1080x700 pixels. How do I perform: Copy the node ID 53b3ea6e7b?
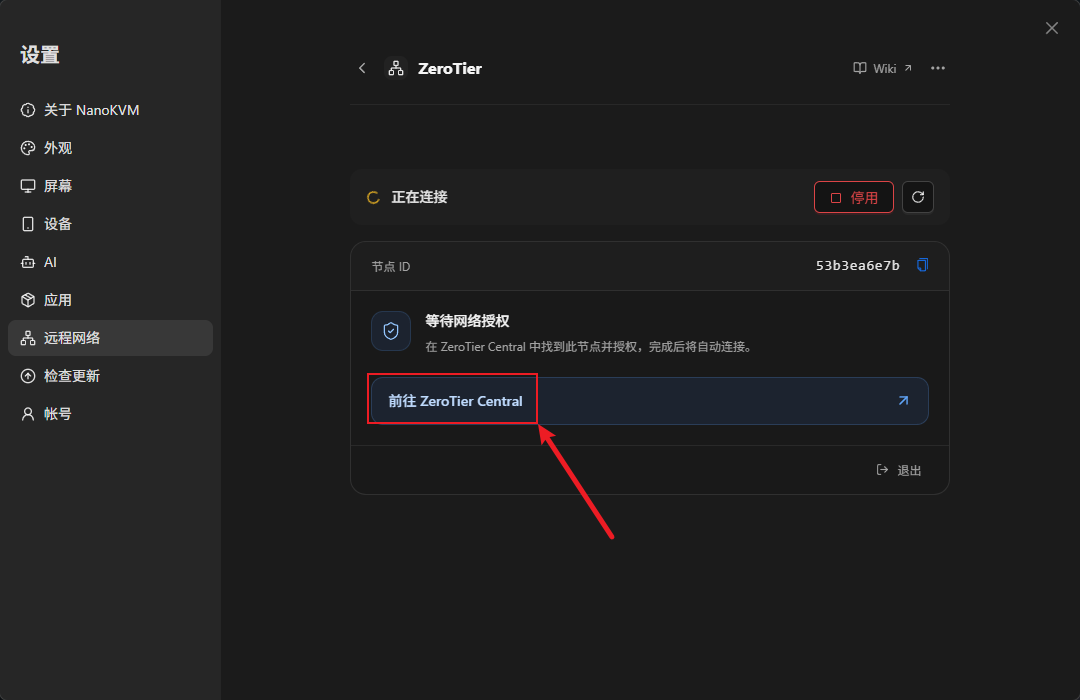922,265
